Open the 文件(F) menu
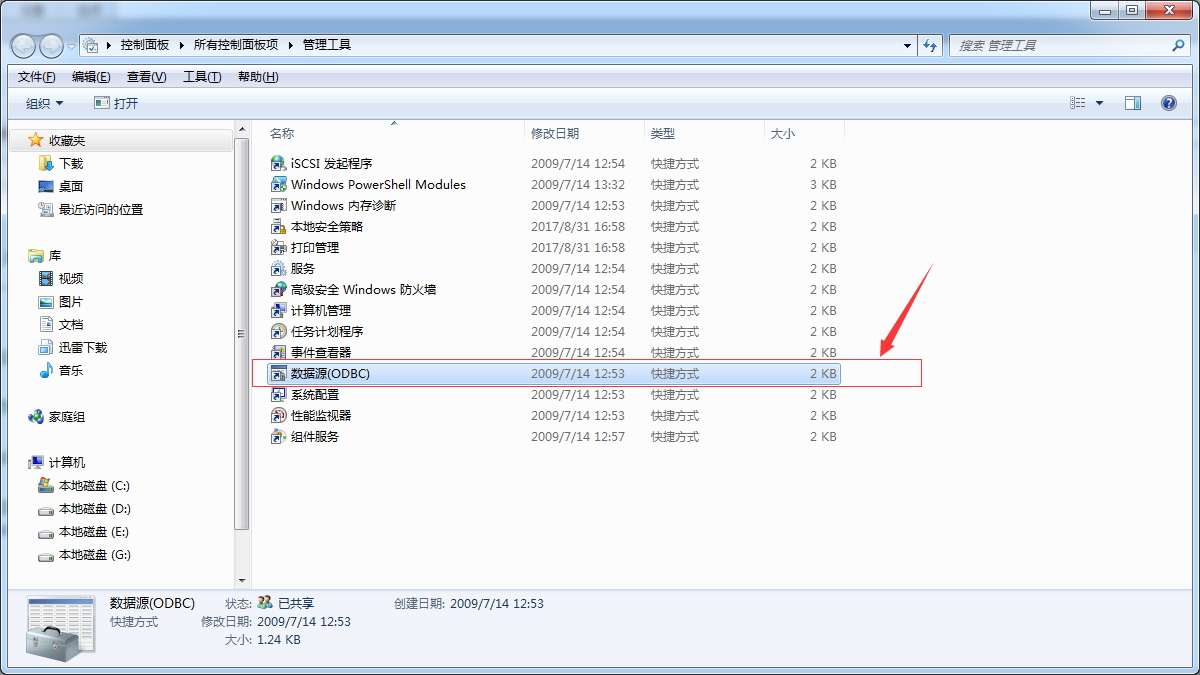Viewport: 1200px width, 675px height. pyautogui.click(x=37, y=77)
